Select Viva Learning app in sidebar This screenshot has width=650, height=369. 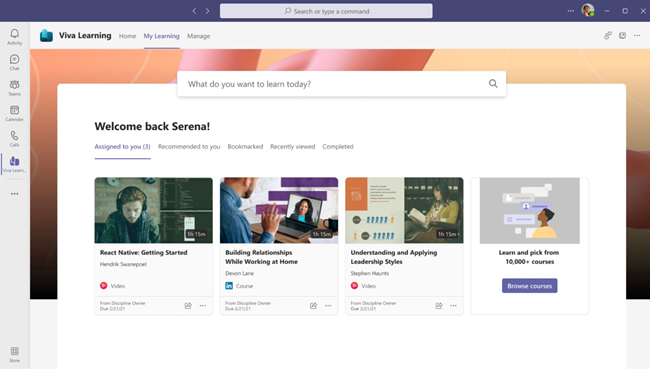click(x=15, y=164)
